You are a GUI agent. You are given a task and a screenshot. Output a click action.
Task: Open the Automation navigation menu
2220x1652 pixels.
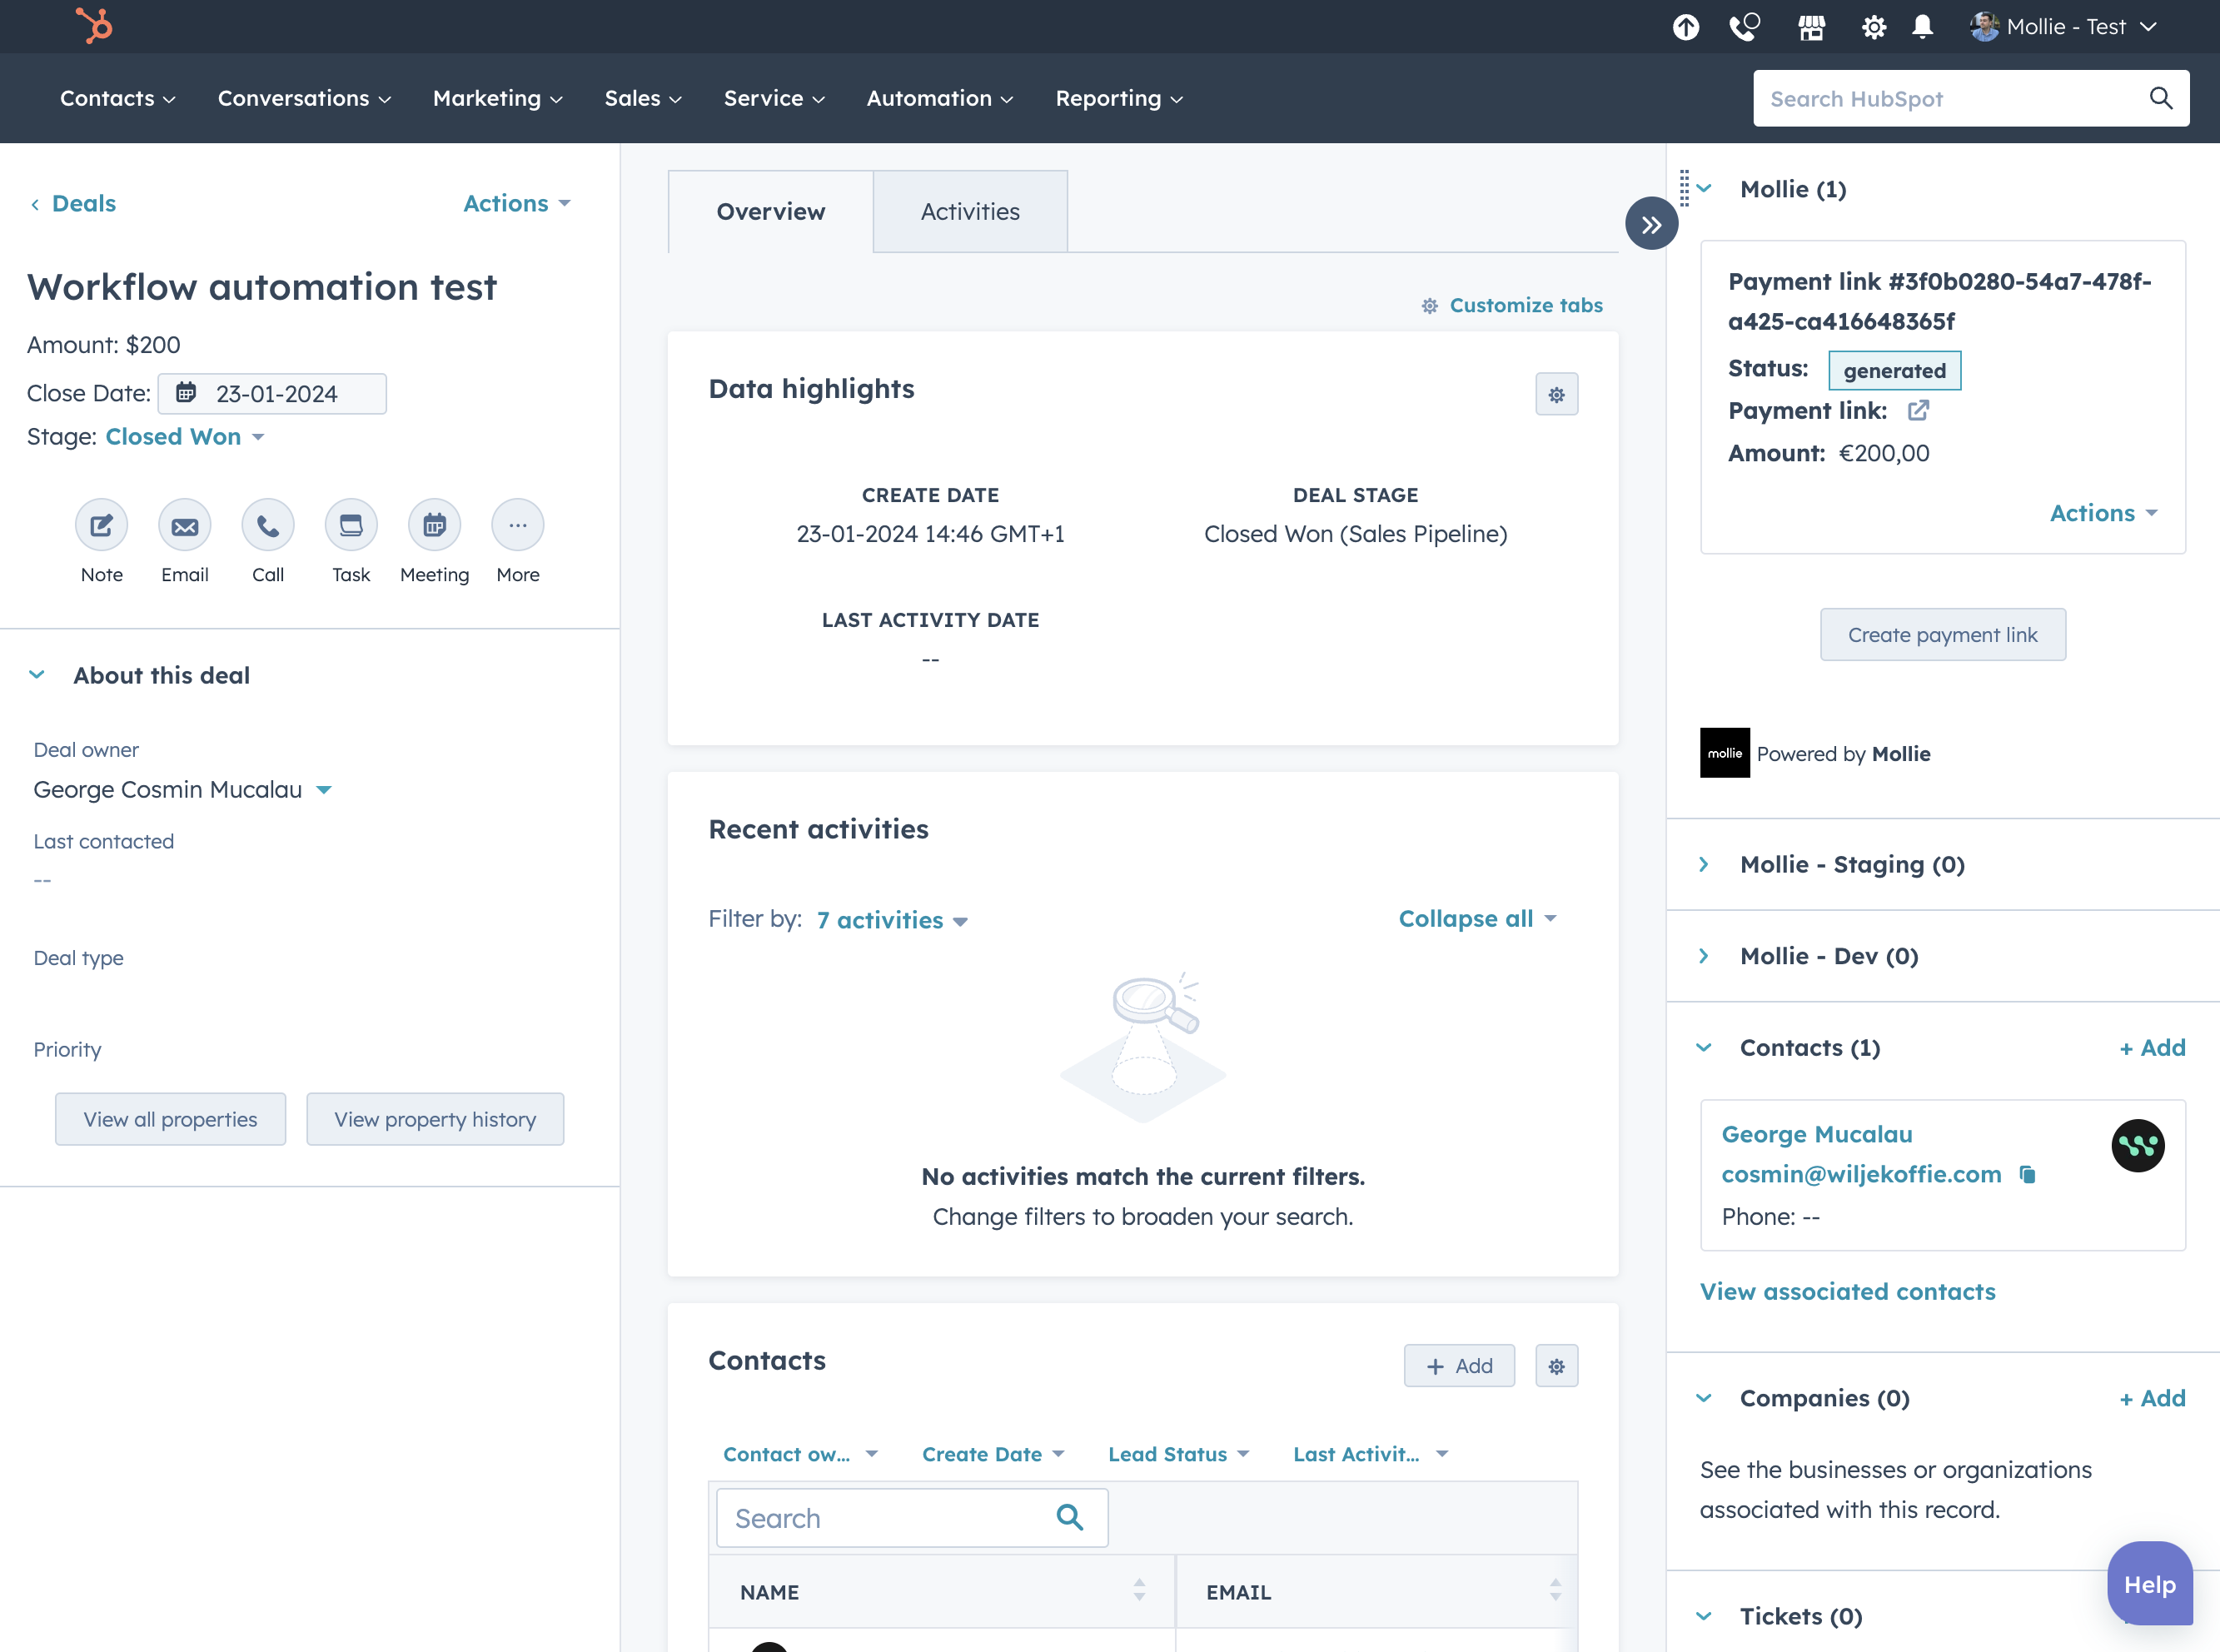[940, 98]
